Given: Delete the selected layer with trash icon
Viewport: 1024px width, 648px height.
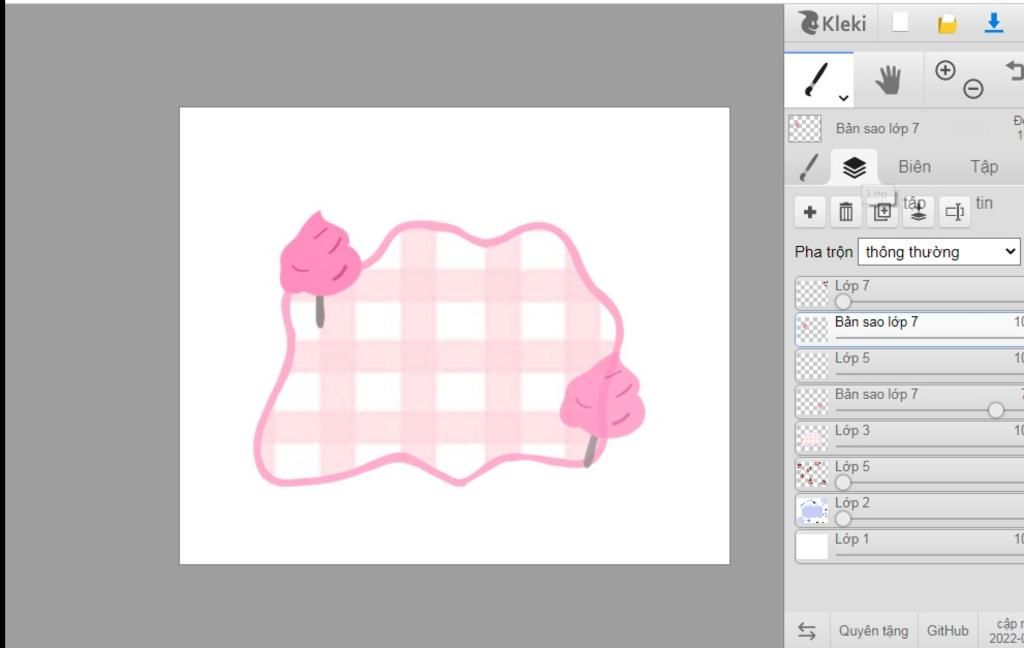Looking at the screenshot, I should pyautogui.click(x=846, y=212).
